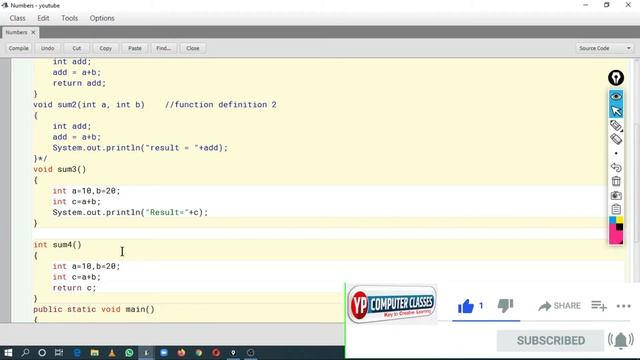Open VLC media player from taskbar

[x=112, y=353]
